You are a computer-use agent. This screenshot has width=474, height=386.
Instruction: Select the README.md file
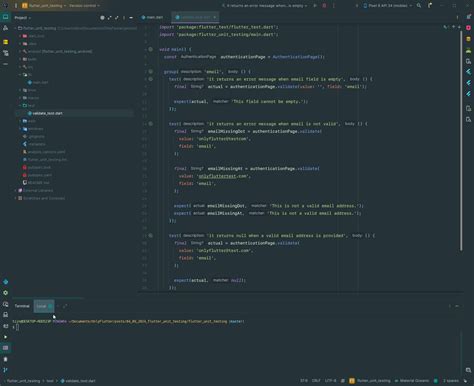(x=36, y=183)
